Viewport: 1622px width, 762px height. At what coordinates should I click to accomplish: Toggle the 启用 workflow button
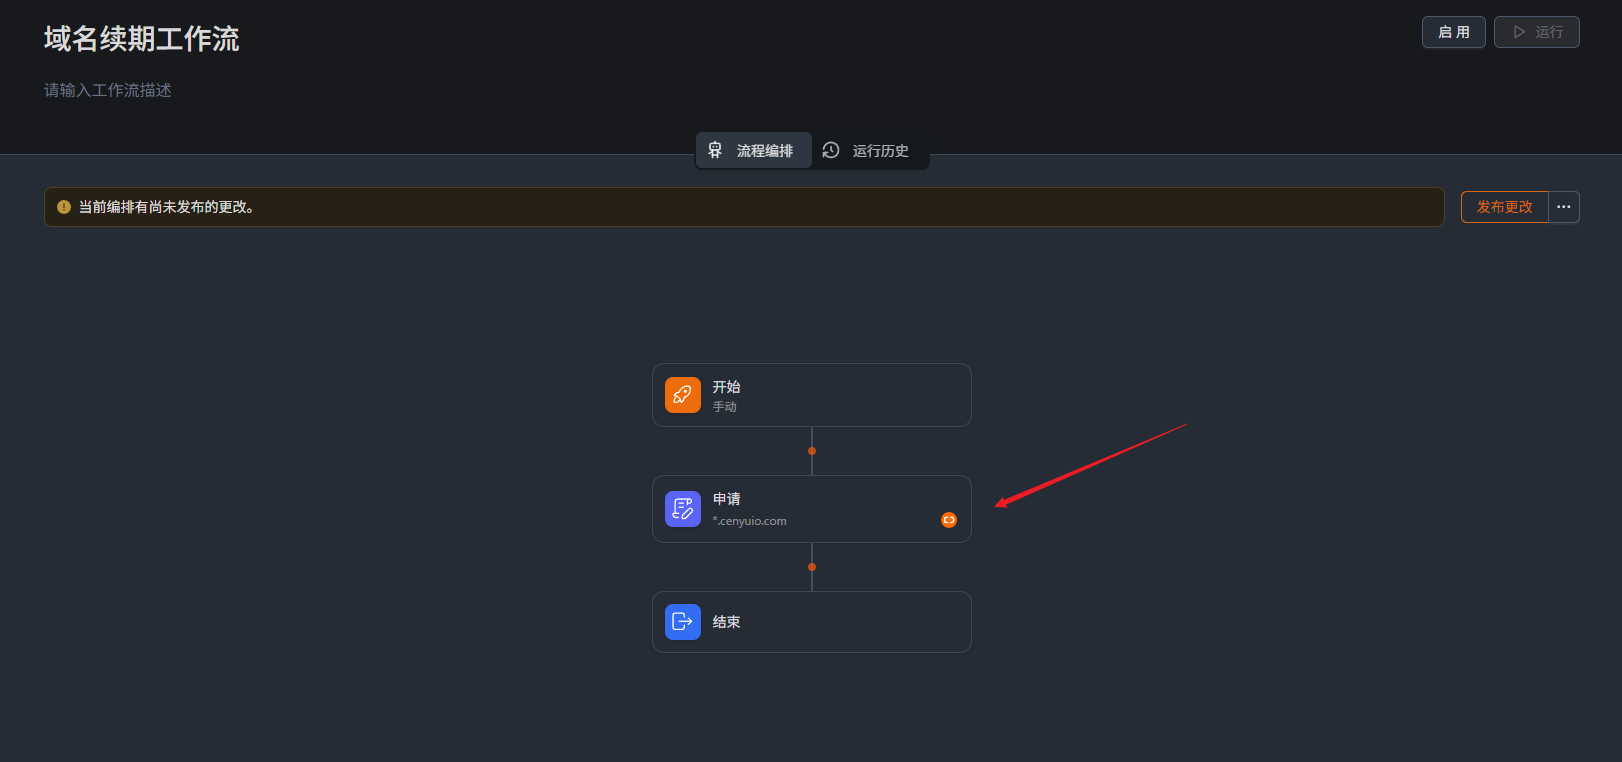[1453, 32]
